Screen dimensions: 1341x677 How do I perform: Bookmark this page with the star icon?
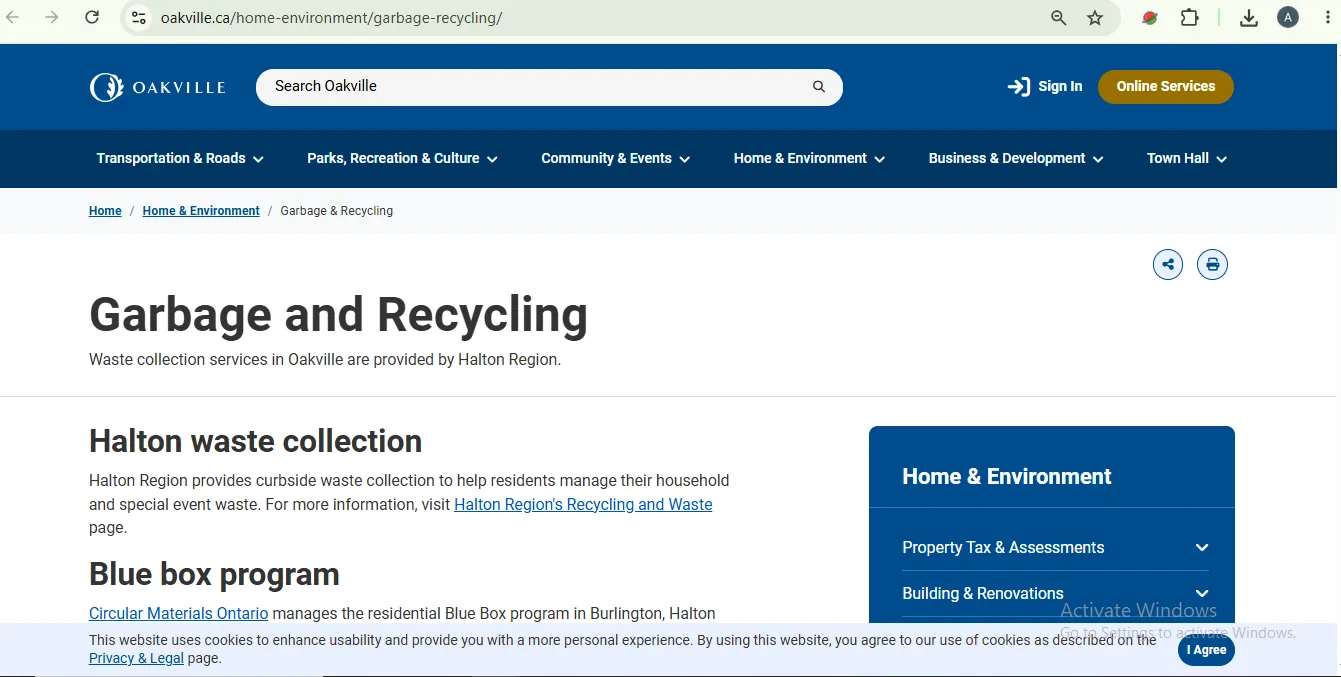pos(1095,18)
